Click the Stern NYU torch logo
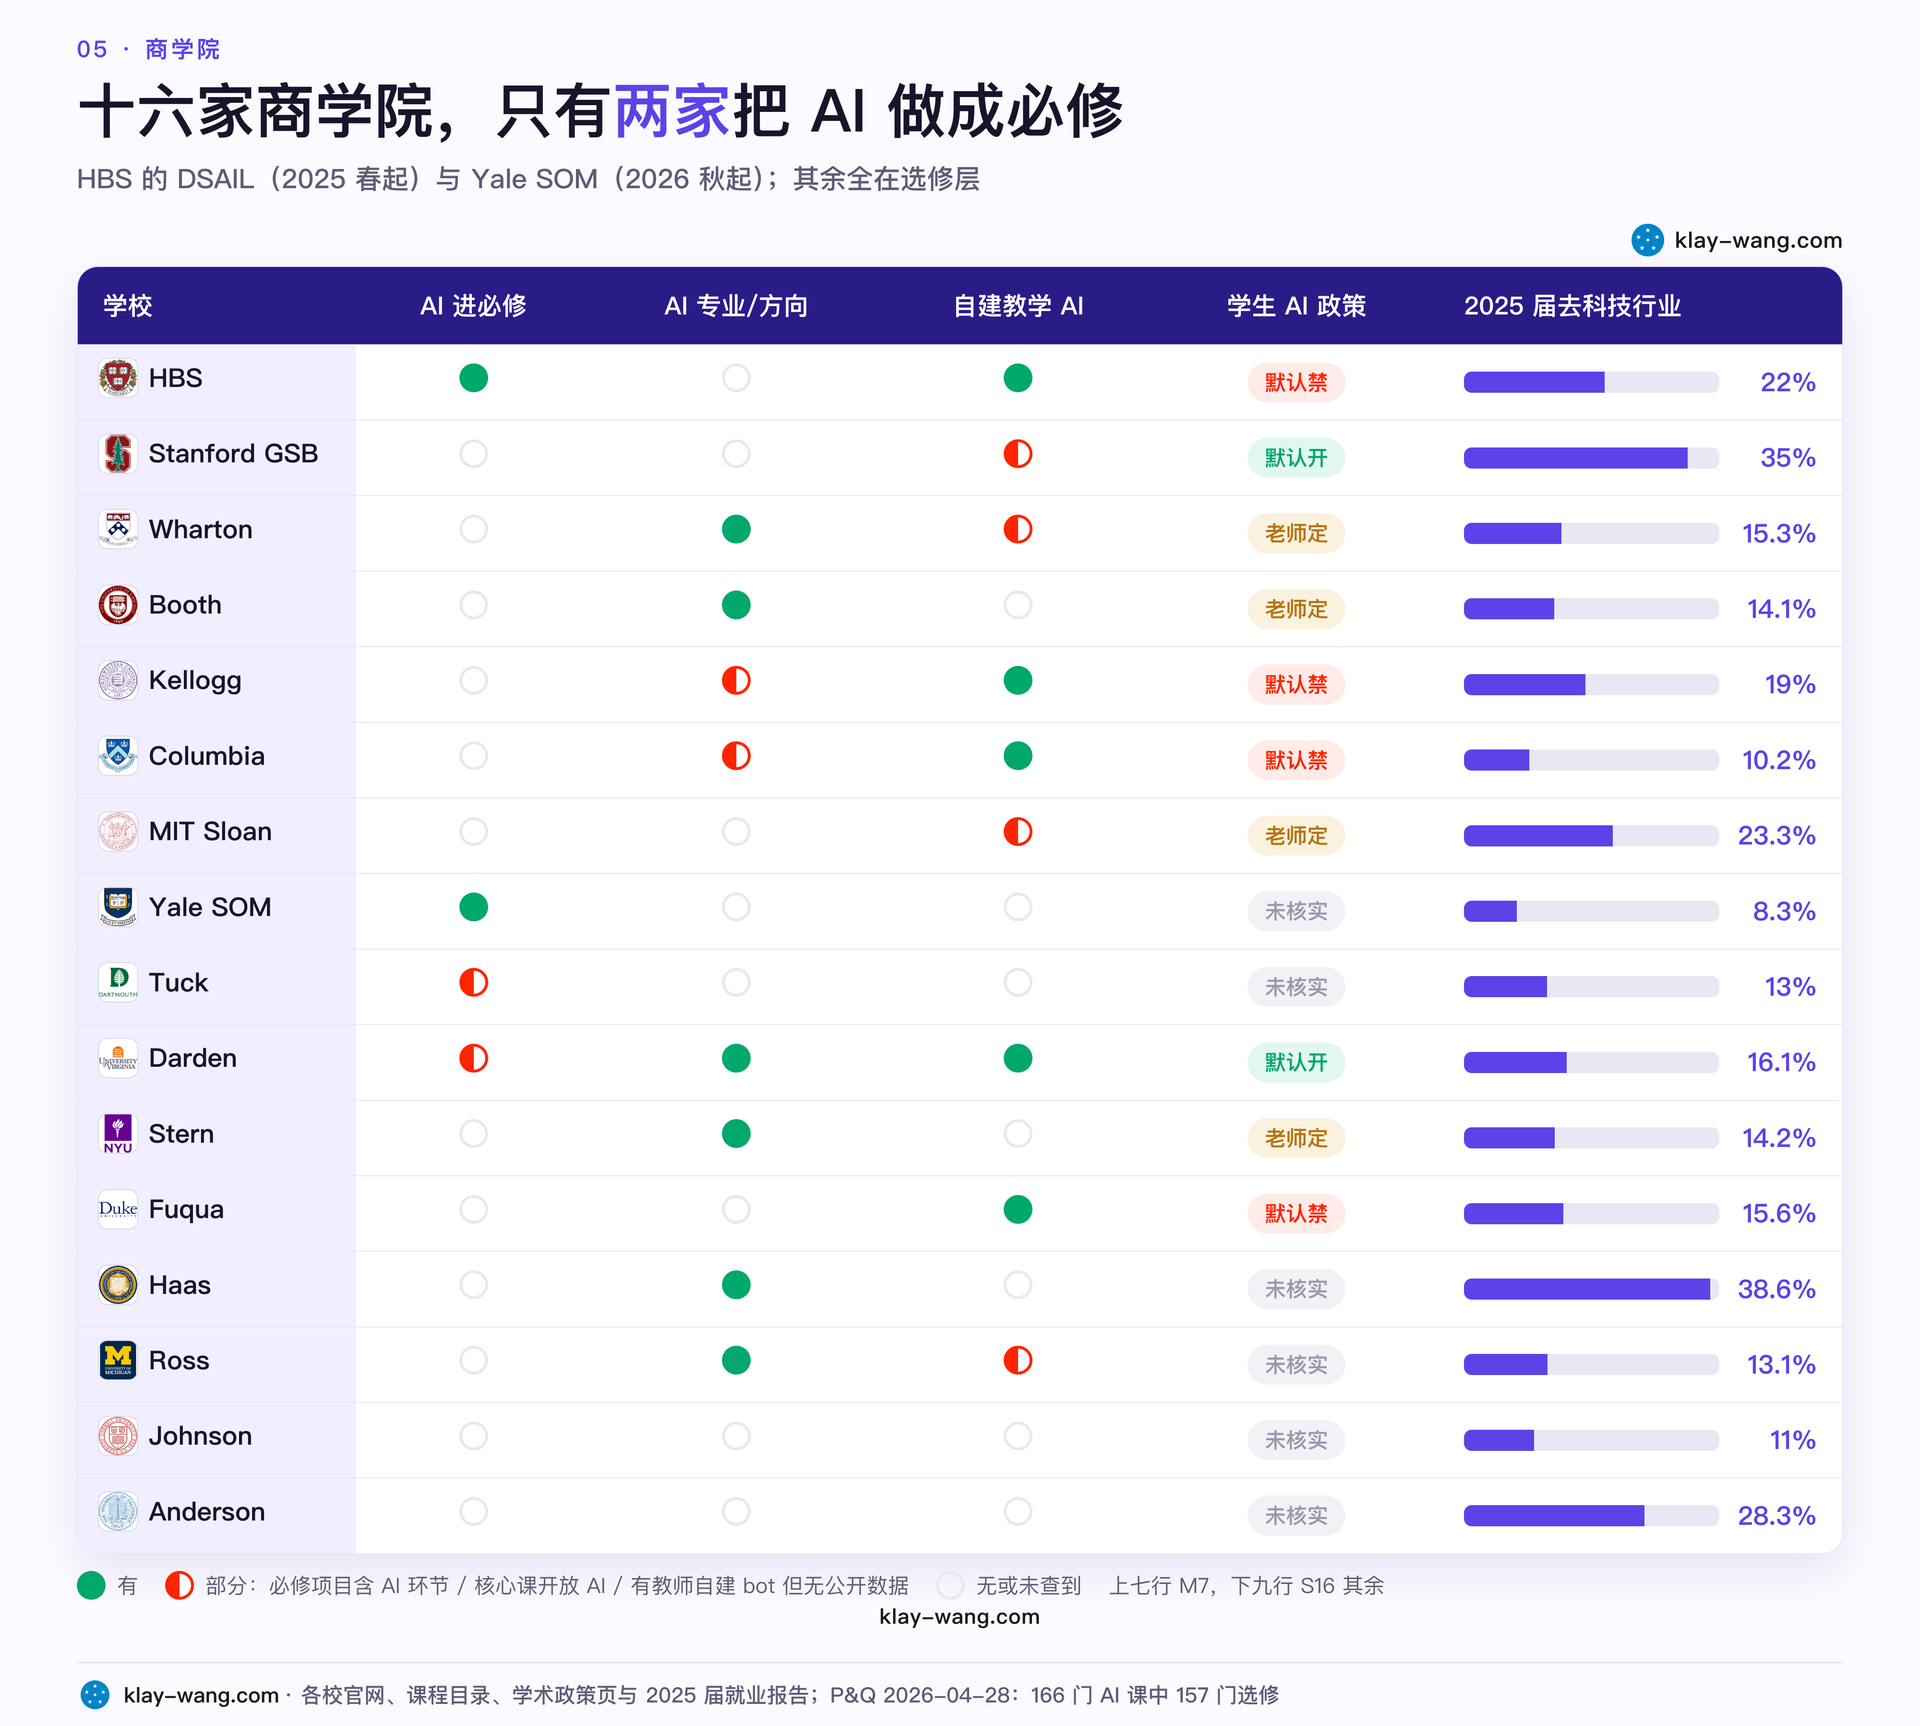The height and width of the screenshot is (1726, 1920). pyautogui.click(x=118, y=1134)
